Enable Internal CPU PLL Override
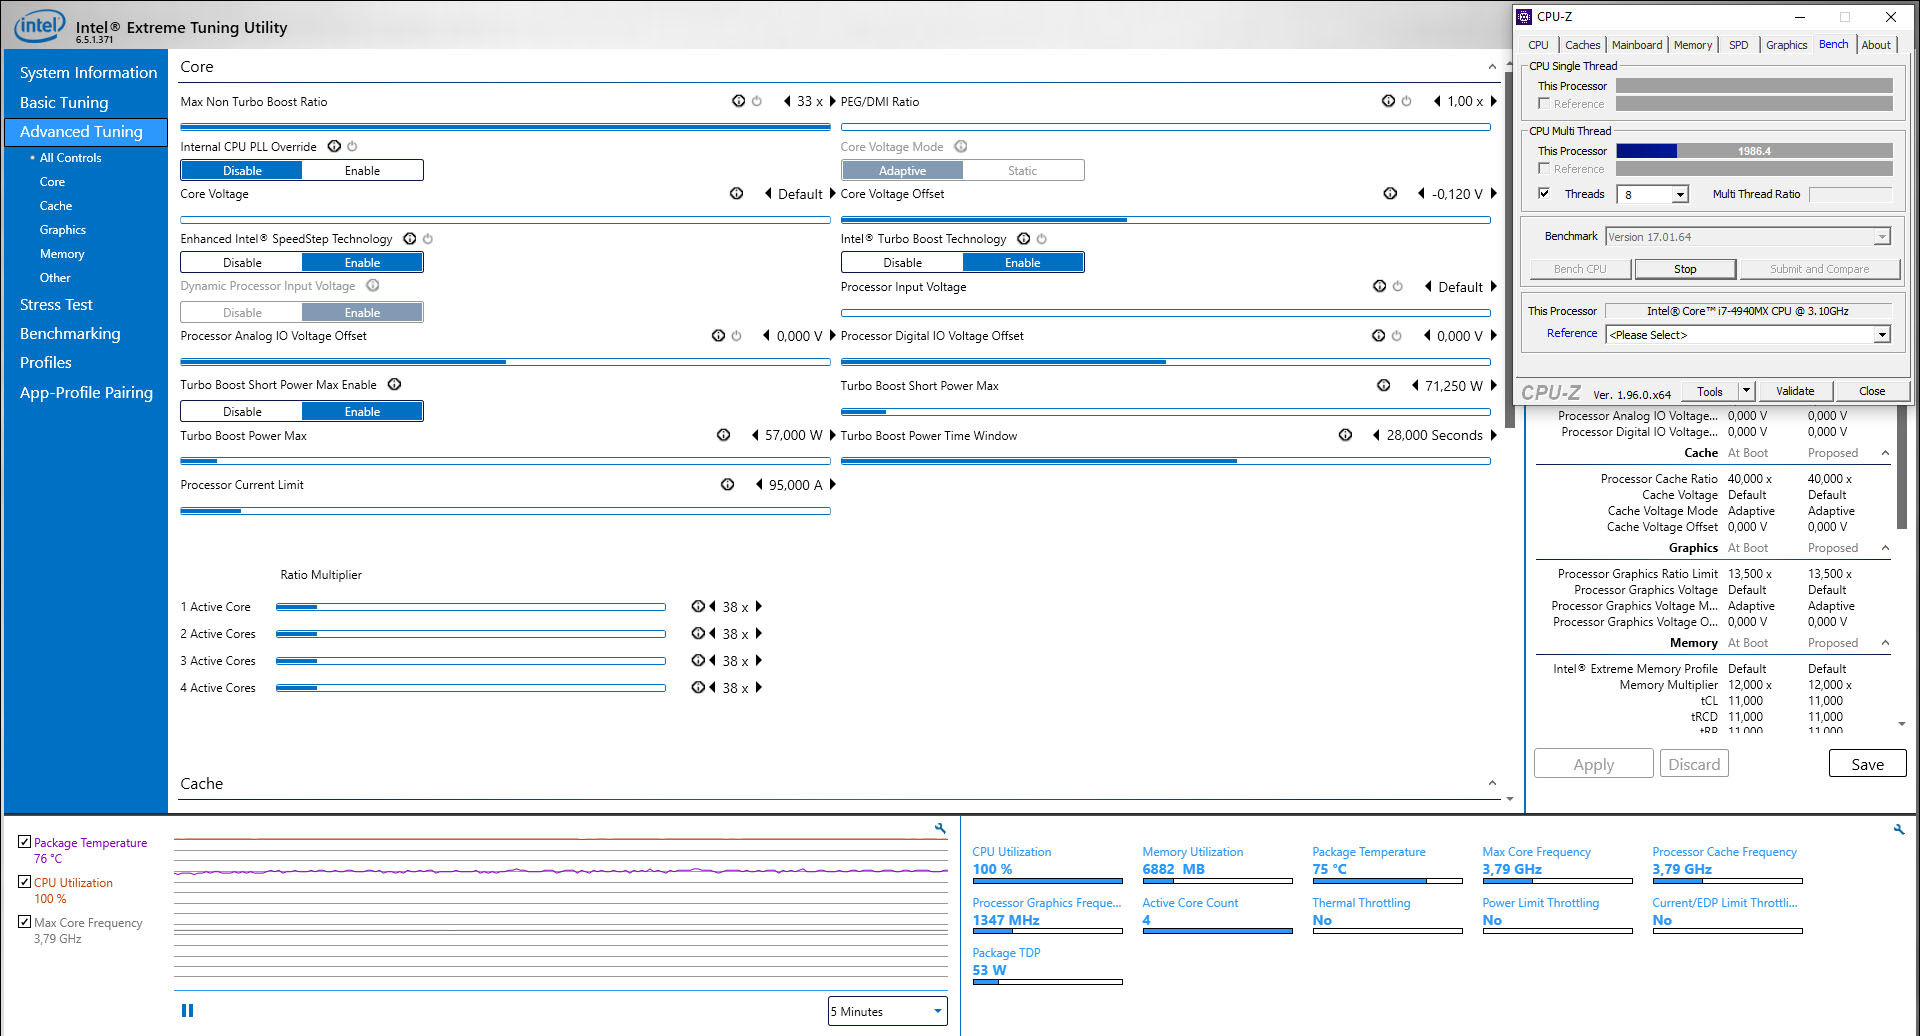1920x1036 pixels. [x=362, y=171]
